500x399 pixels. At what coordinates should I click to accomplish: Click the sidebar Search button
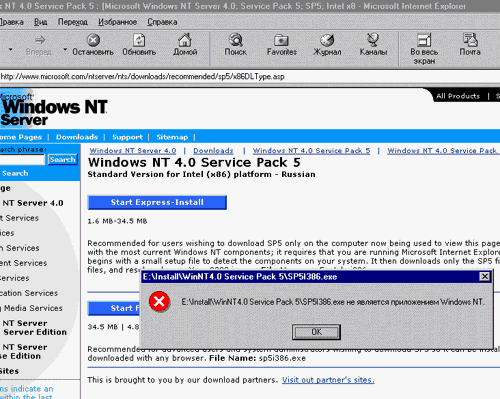[x=63, y=159]
